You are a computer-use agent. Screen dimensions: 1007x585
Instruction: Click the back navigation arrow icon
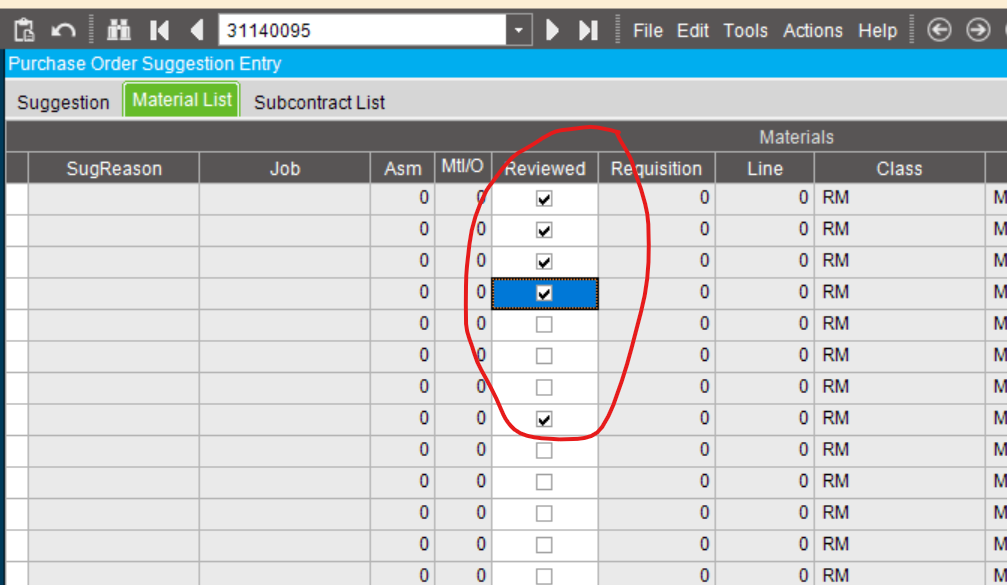938,30
